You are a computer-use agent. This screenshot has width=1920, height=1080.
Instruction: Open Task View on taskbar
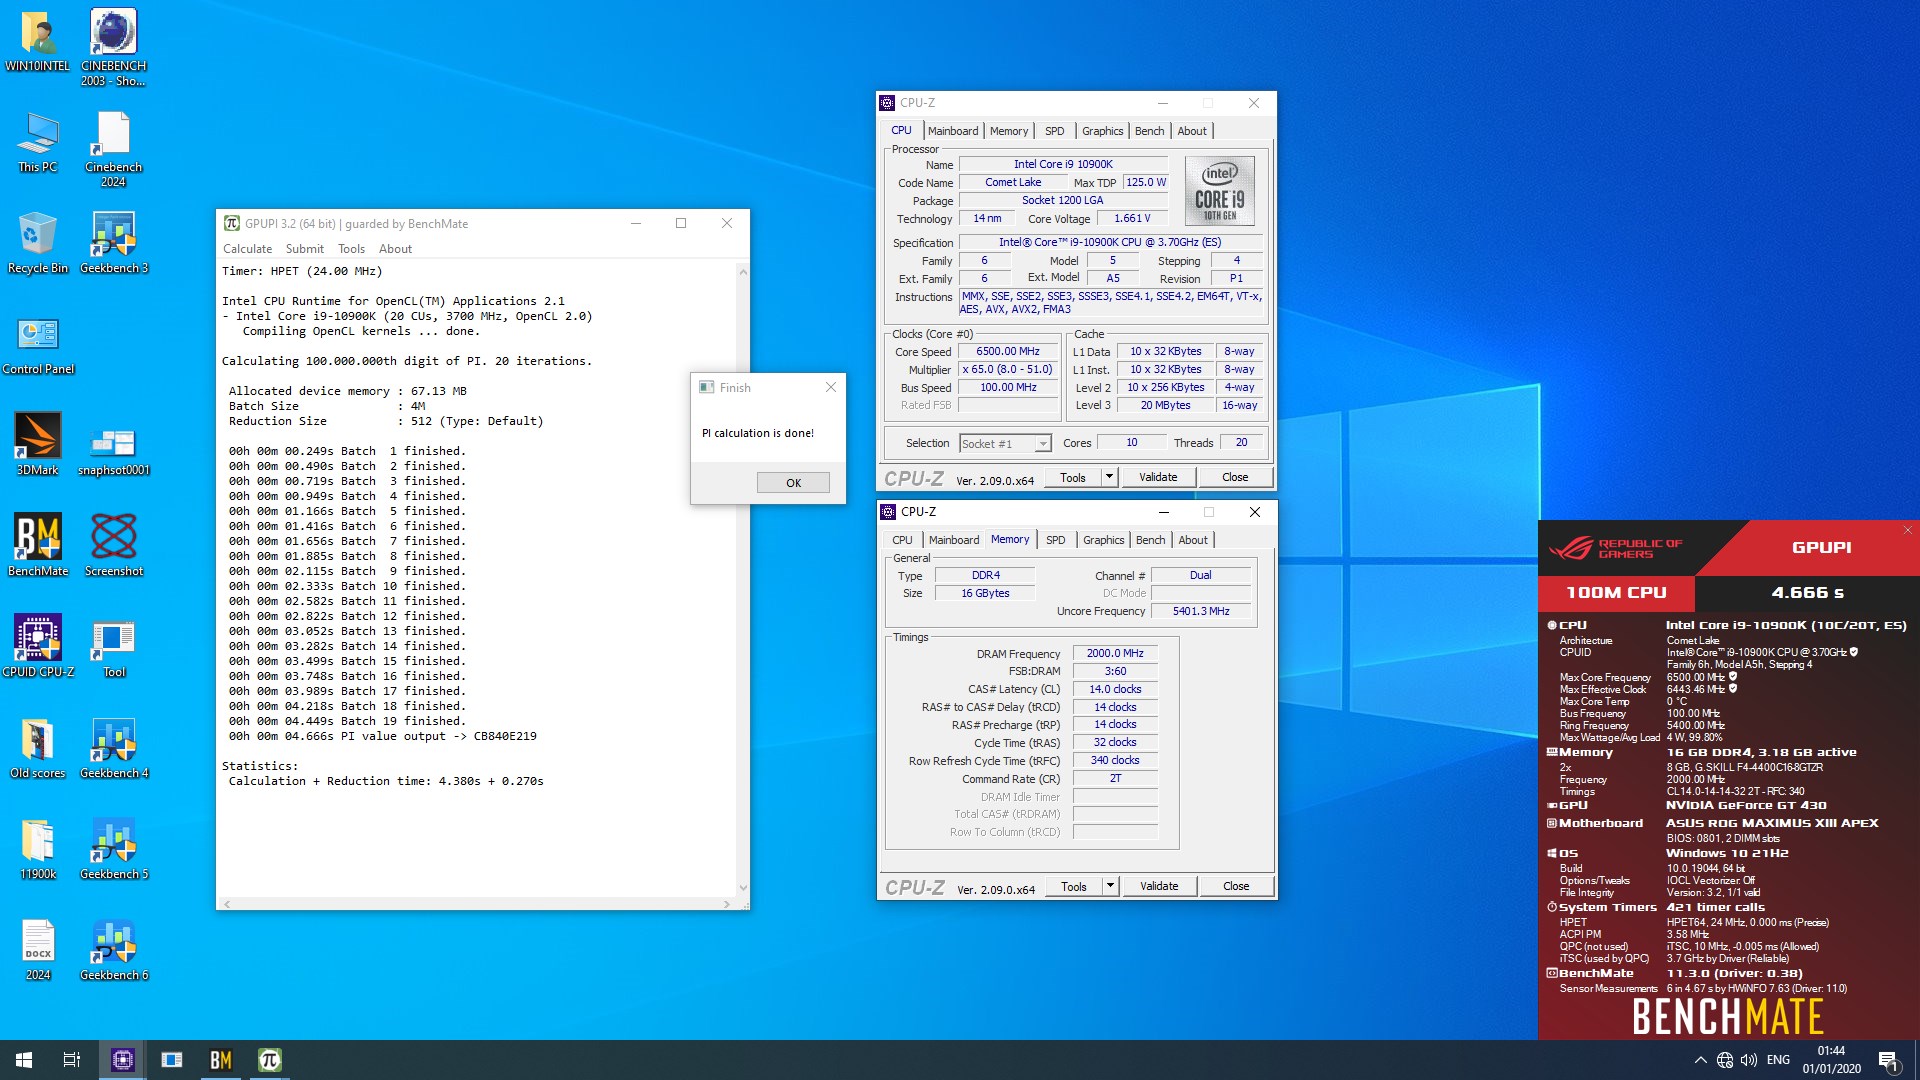point(72,1060)
